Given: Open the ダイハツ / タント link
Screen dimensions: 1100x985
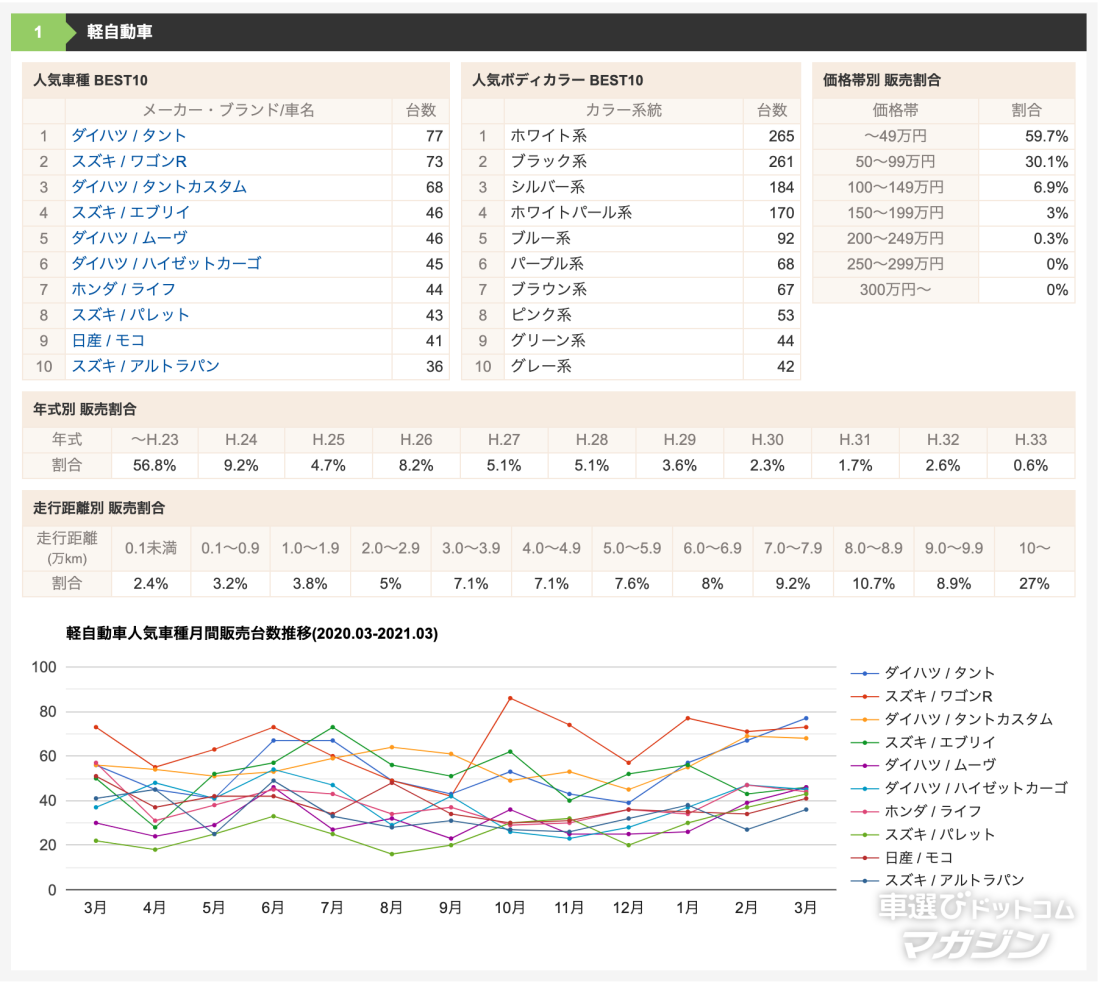Looking at the screenshot, I should [128, 135].
